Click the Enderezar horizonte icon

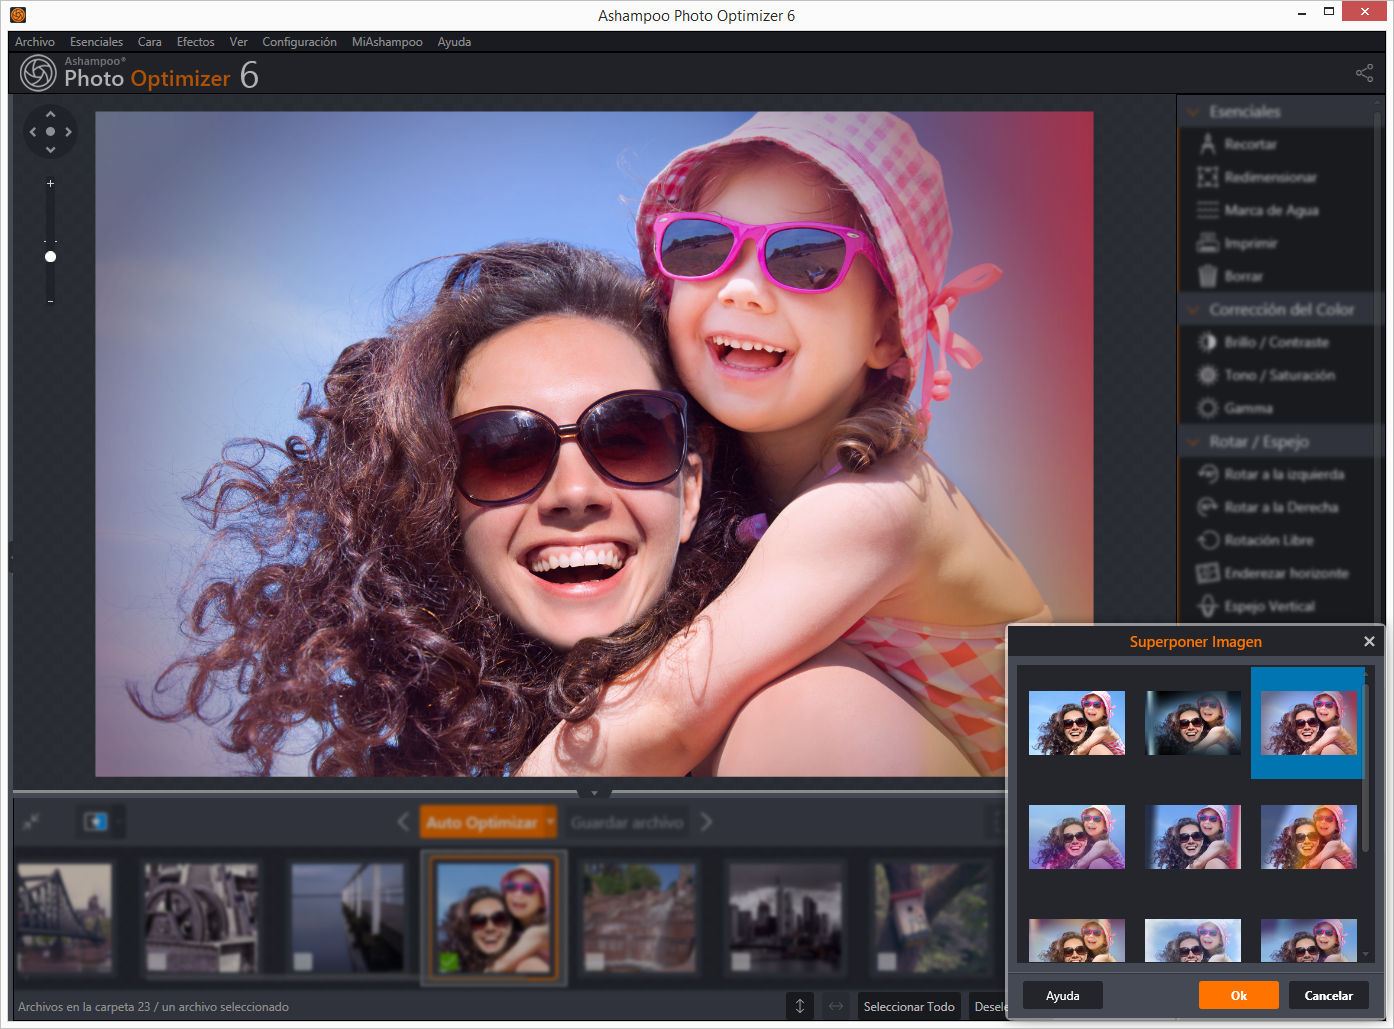(x=1208, y=573)
